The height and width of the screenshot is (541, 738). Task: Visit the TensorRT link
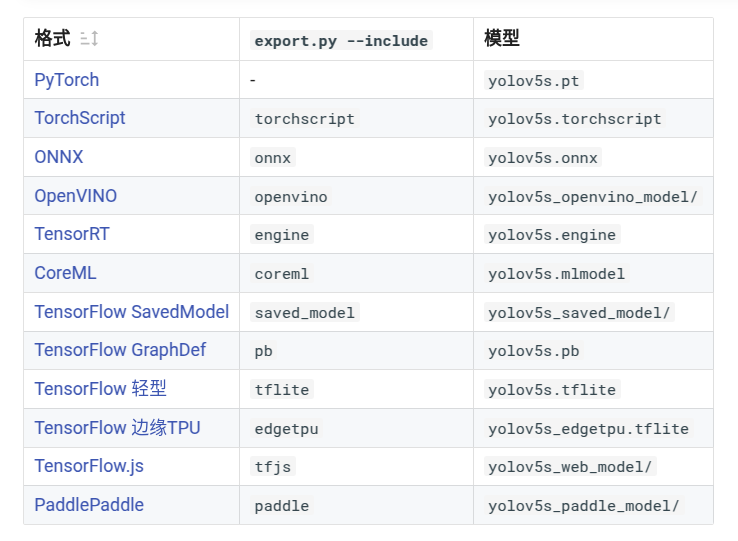[72, 234]
